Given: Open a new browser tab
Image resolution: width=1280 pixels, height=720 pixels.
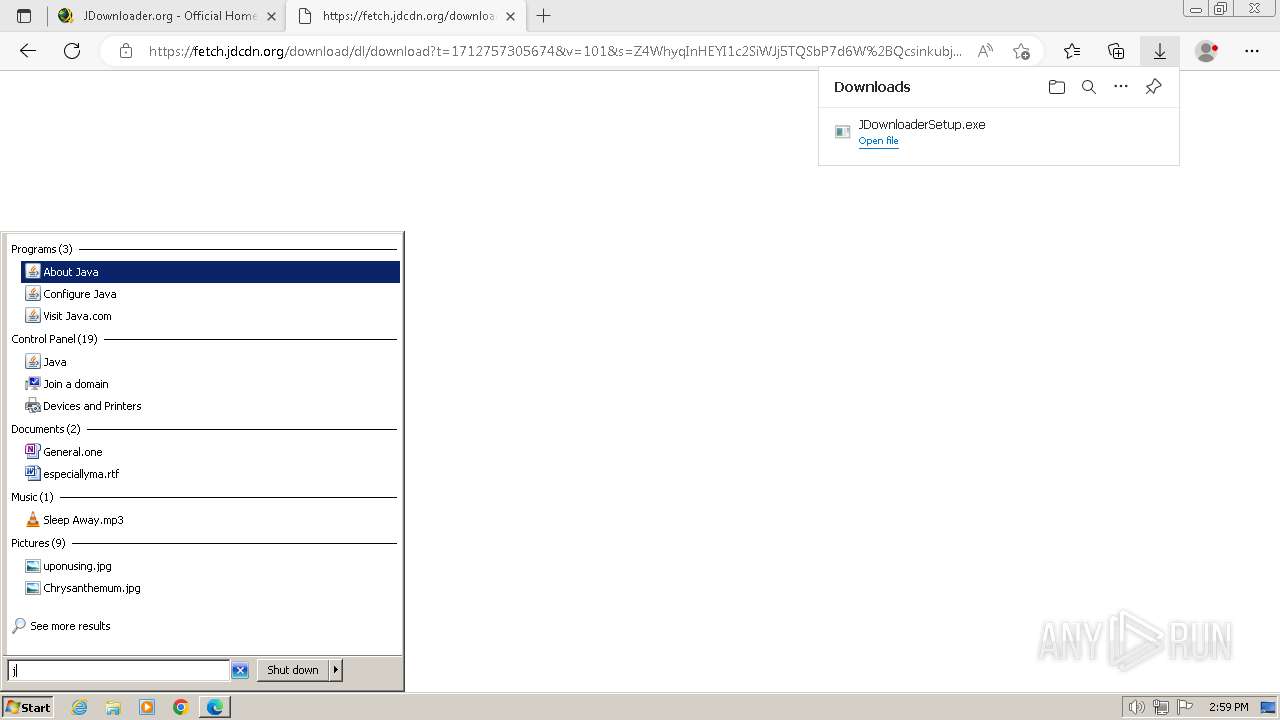Looking at the screenshot, I should [x=544, y=16].
